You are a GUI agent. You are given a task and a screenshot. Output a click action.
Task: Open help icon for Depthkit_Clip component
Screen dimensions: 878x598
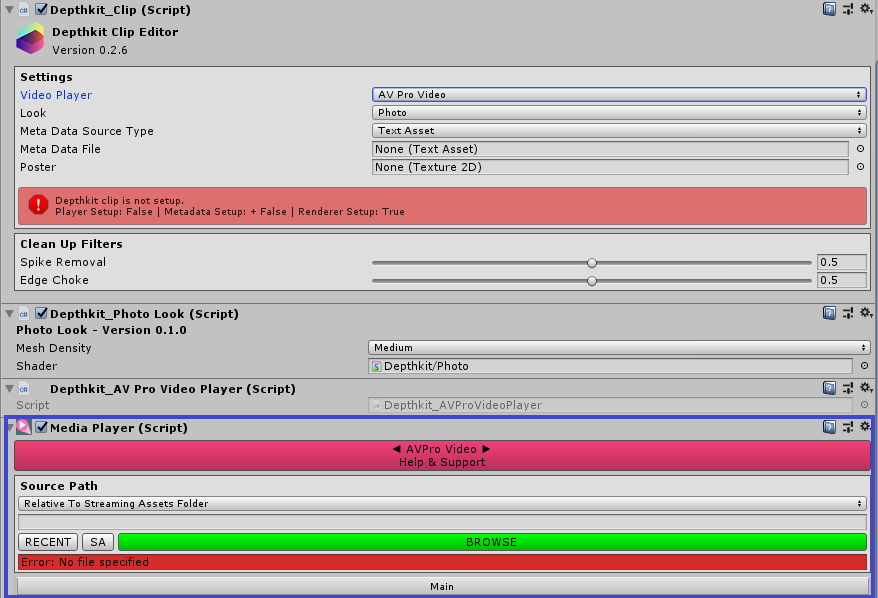click(829, 9)
